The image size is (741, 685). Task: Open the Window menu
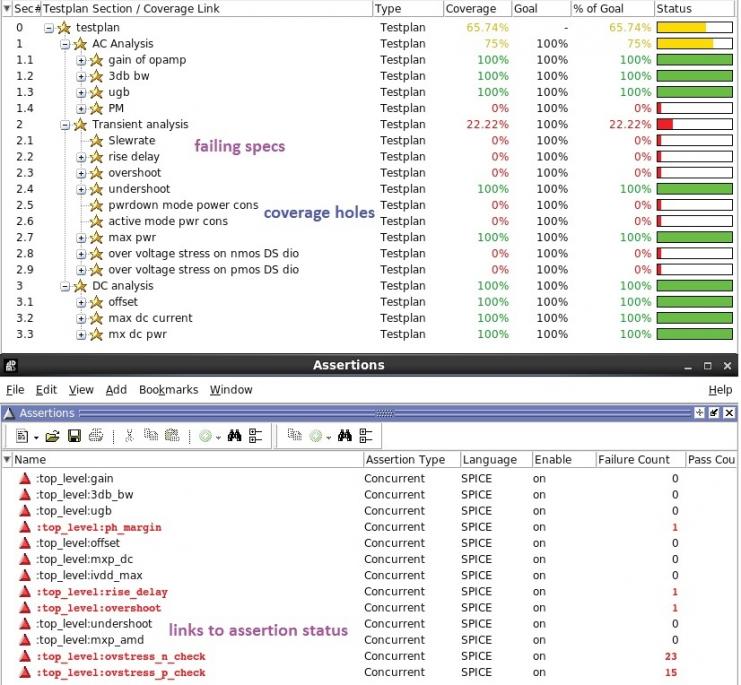click(231, 390)
